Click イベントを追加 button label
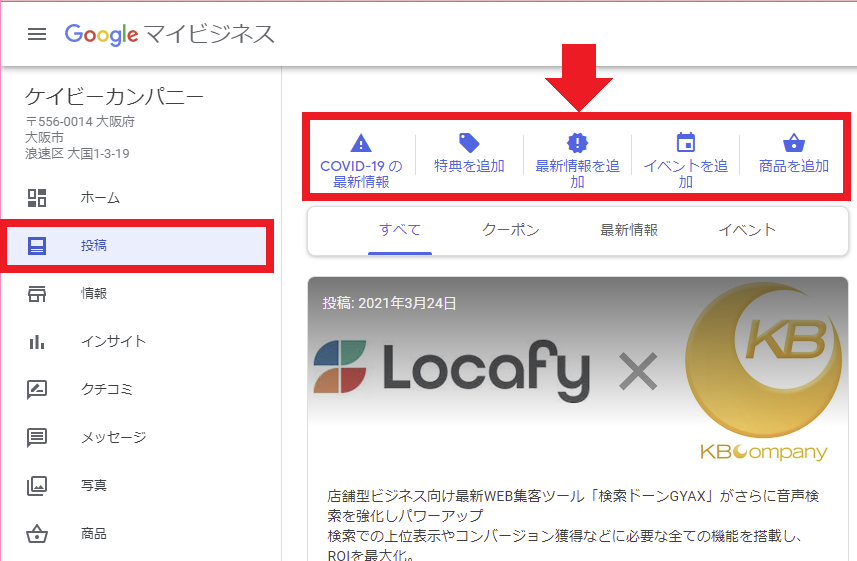The height and width of the screenshot is (561, 857). point(685,174)
